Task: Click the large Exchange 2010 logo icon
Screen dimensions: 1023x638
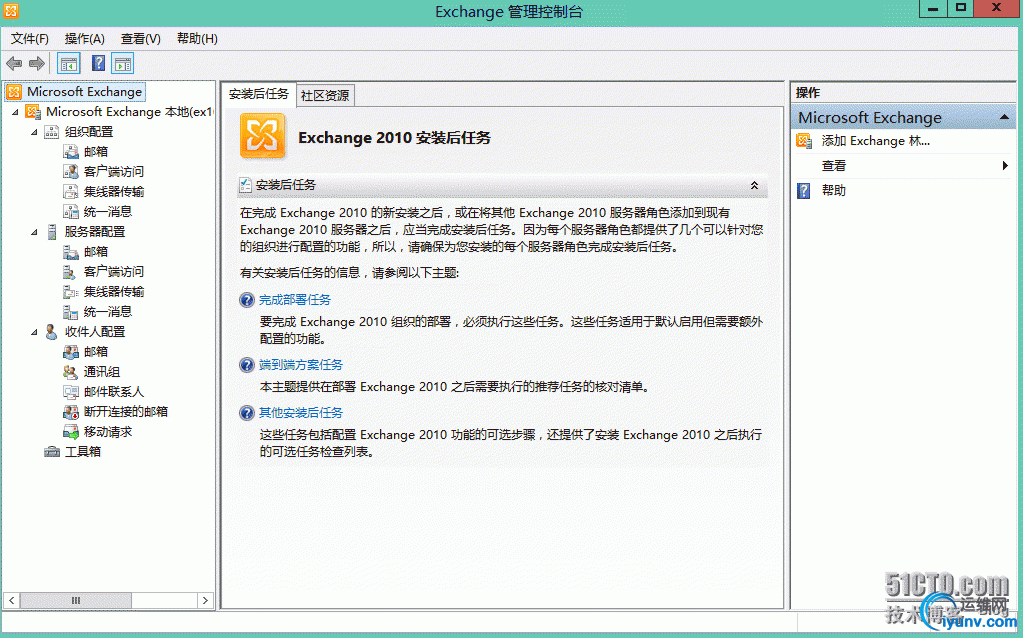Action: click(262, 136)
